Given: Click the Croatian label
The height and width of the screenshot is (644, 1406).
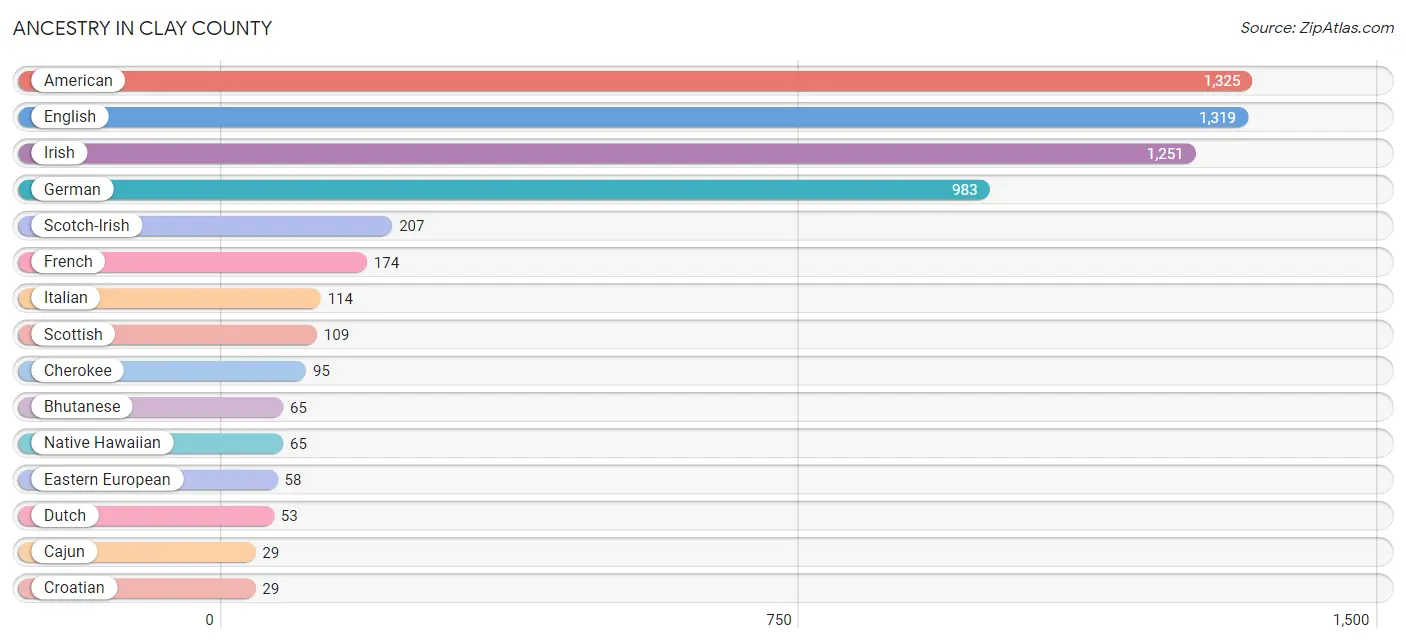Looking at the screenshot, I should click(x=74, y=588).
